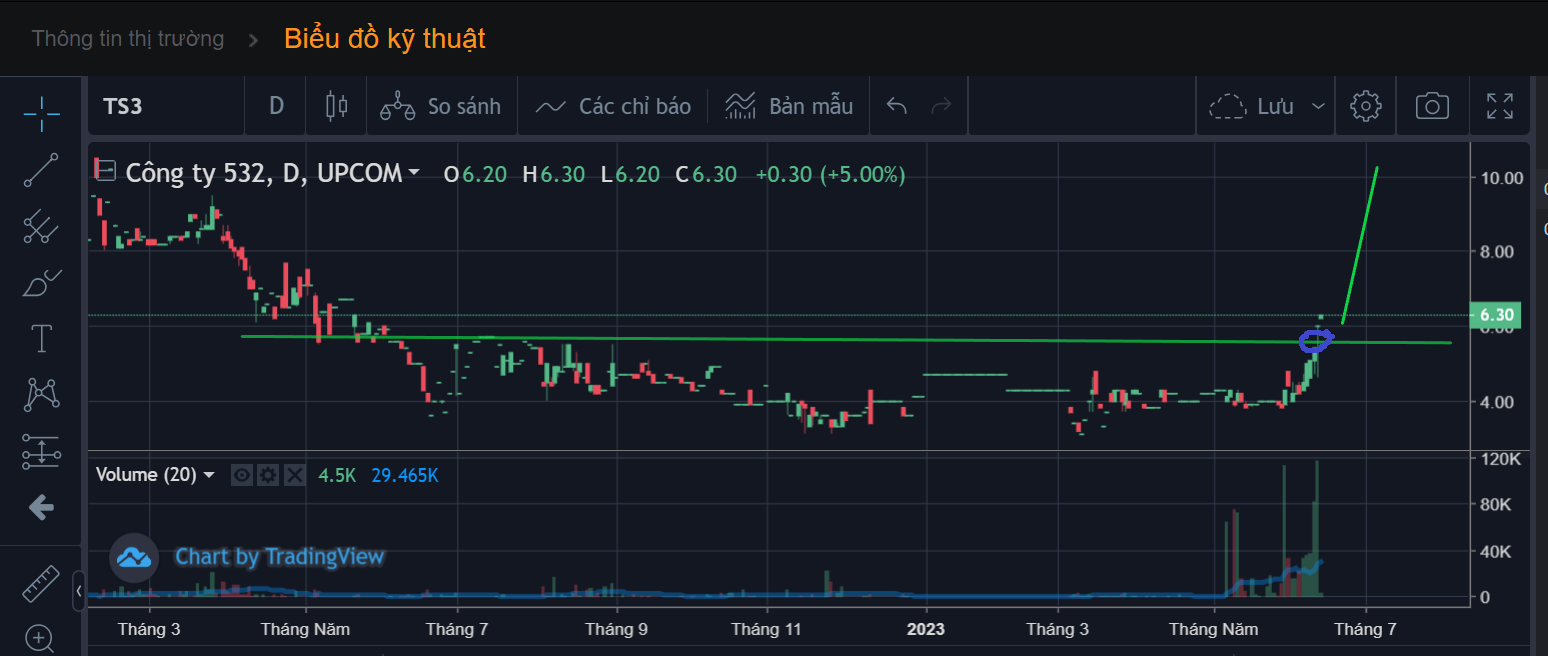This screenshot has height=656, width=1548.
Task: Select the pitchfork tool
Action: (x=41, y=227)
